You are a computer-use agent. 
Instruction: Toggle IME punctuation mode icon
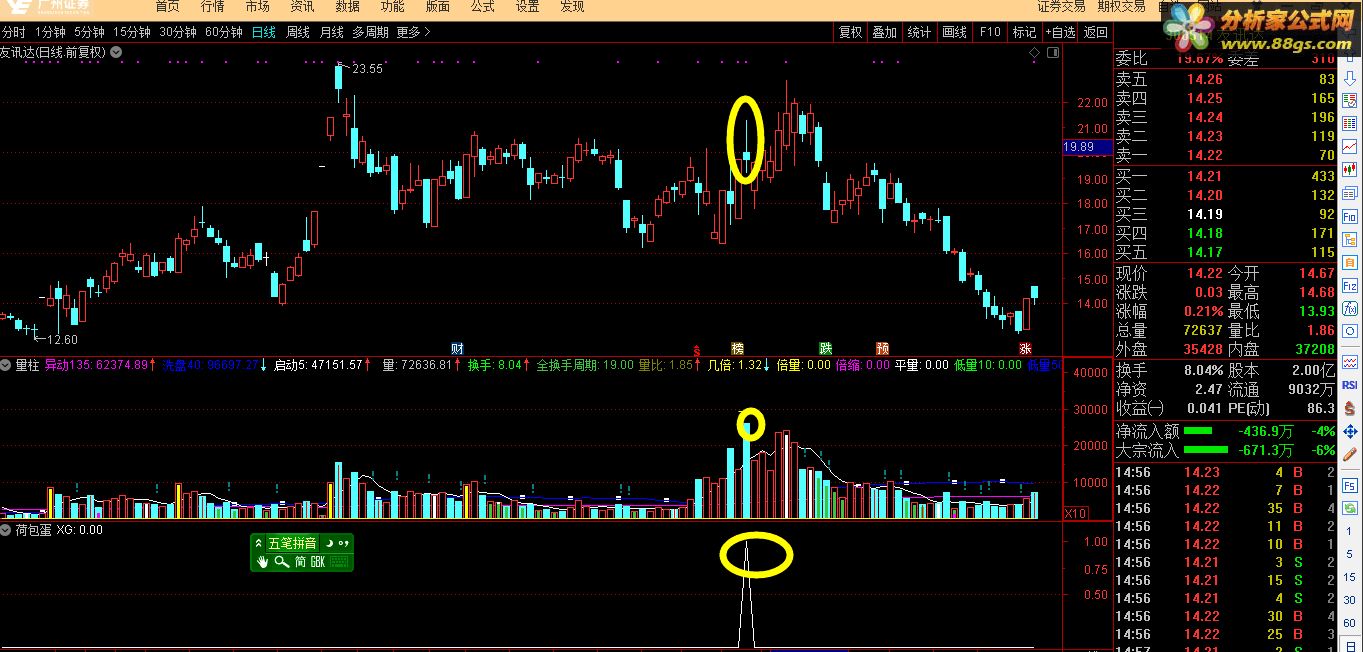pyautogui.click(x=343, y=543)
